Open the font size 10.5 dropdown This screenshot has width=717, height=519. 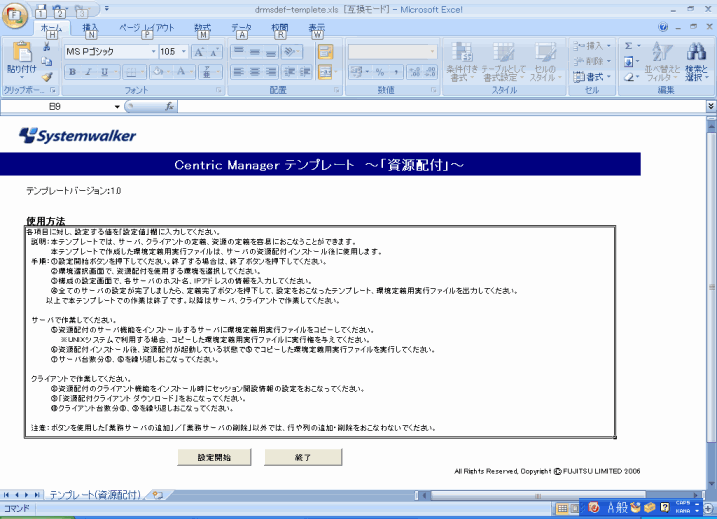coord(184,52)
